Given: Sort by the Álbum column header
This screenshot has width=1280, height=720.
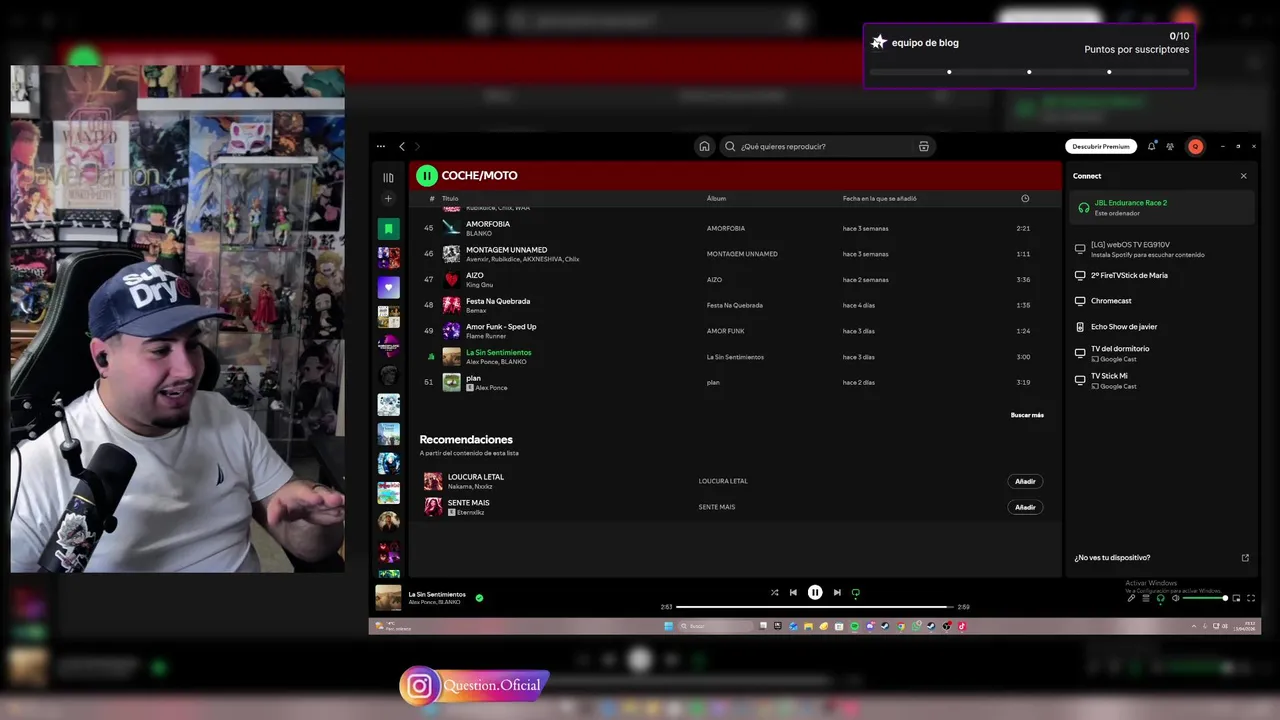Looking at the screenshot, I should coord(716,198).
